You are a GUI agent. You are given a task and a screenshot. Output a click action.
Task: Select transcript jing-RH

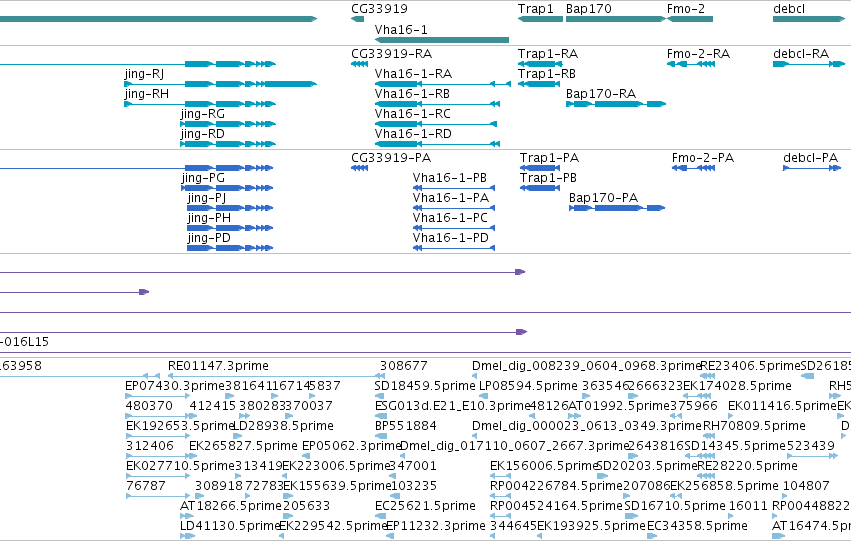147,94
